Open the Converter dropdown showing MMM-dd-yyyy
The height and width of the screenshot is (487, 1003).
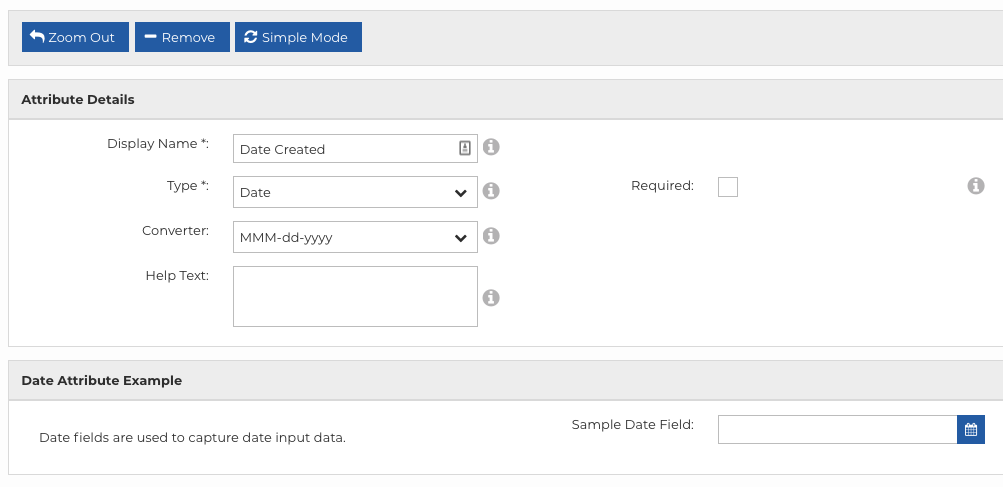pyautogui.click(x=355, y=237)
